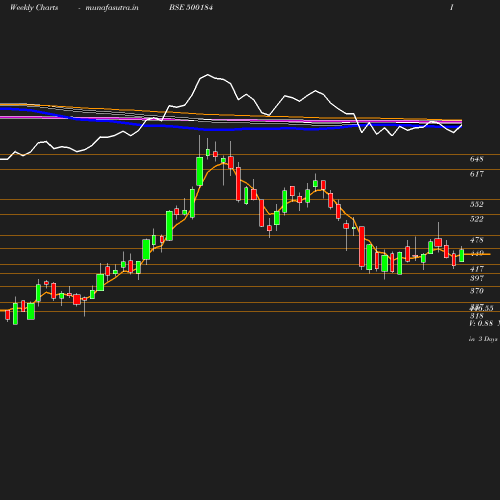The height and width of the screenshot is (500, 500).
Task: Click the last green candle on the right
Action: (462, 256)
